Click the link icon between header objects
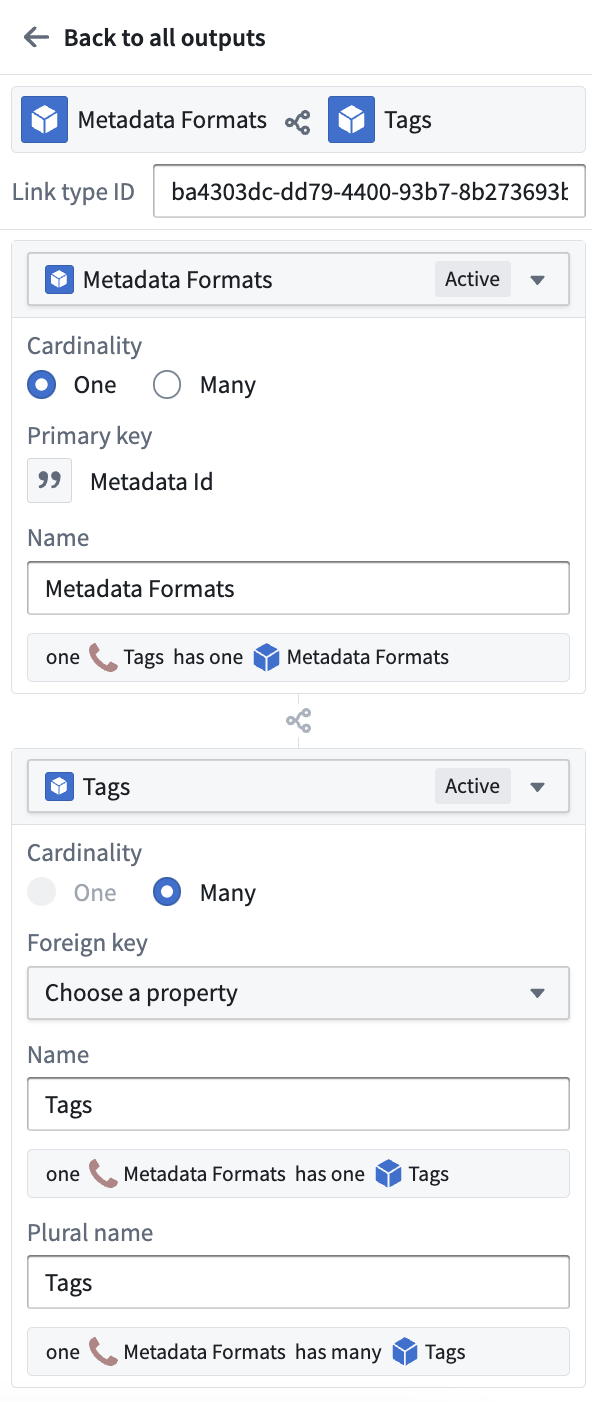Screen dimensions: 592x1402 coord(298,122)
